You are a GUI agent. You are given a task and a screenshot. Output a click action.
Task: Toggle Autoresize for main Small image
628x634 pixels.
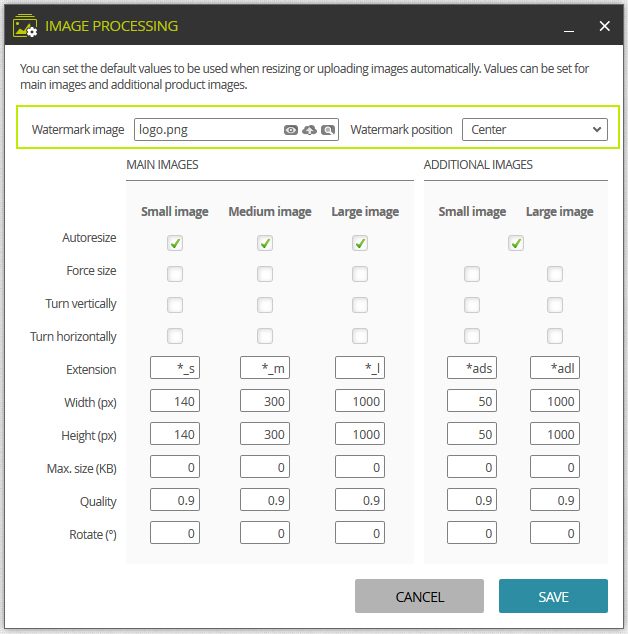(175, 243)
